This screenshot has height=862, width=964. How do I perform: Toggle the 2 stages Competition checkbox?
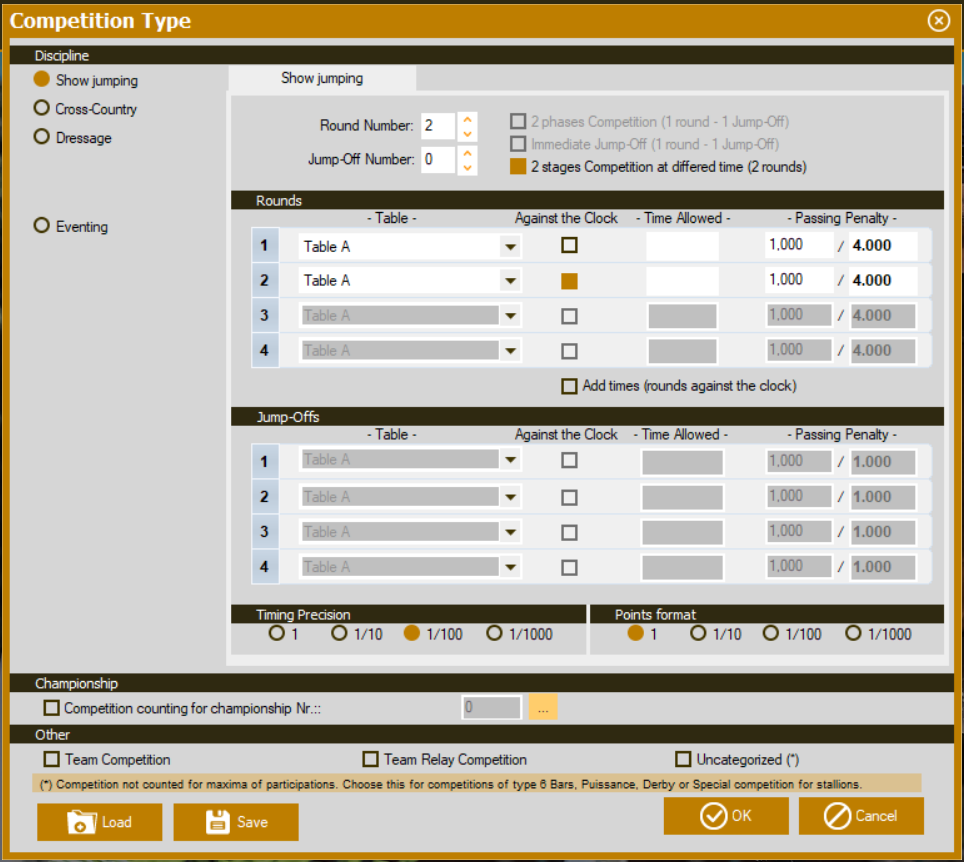518,167
